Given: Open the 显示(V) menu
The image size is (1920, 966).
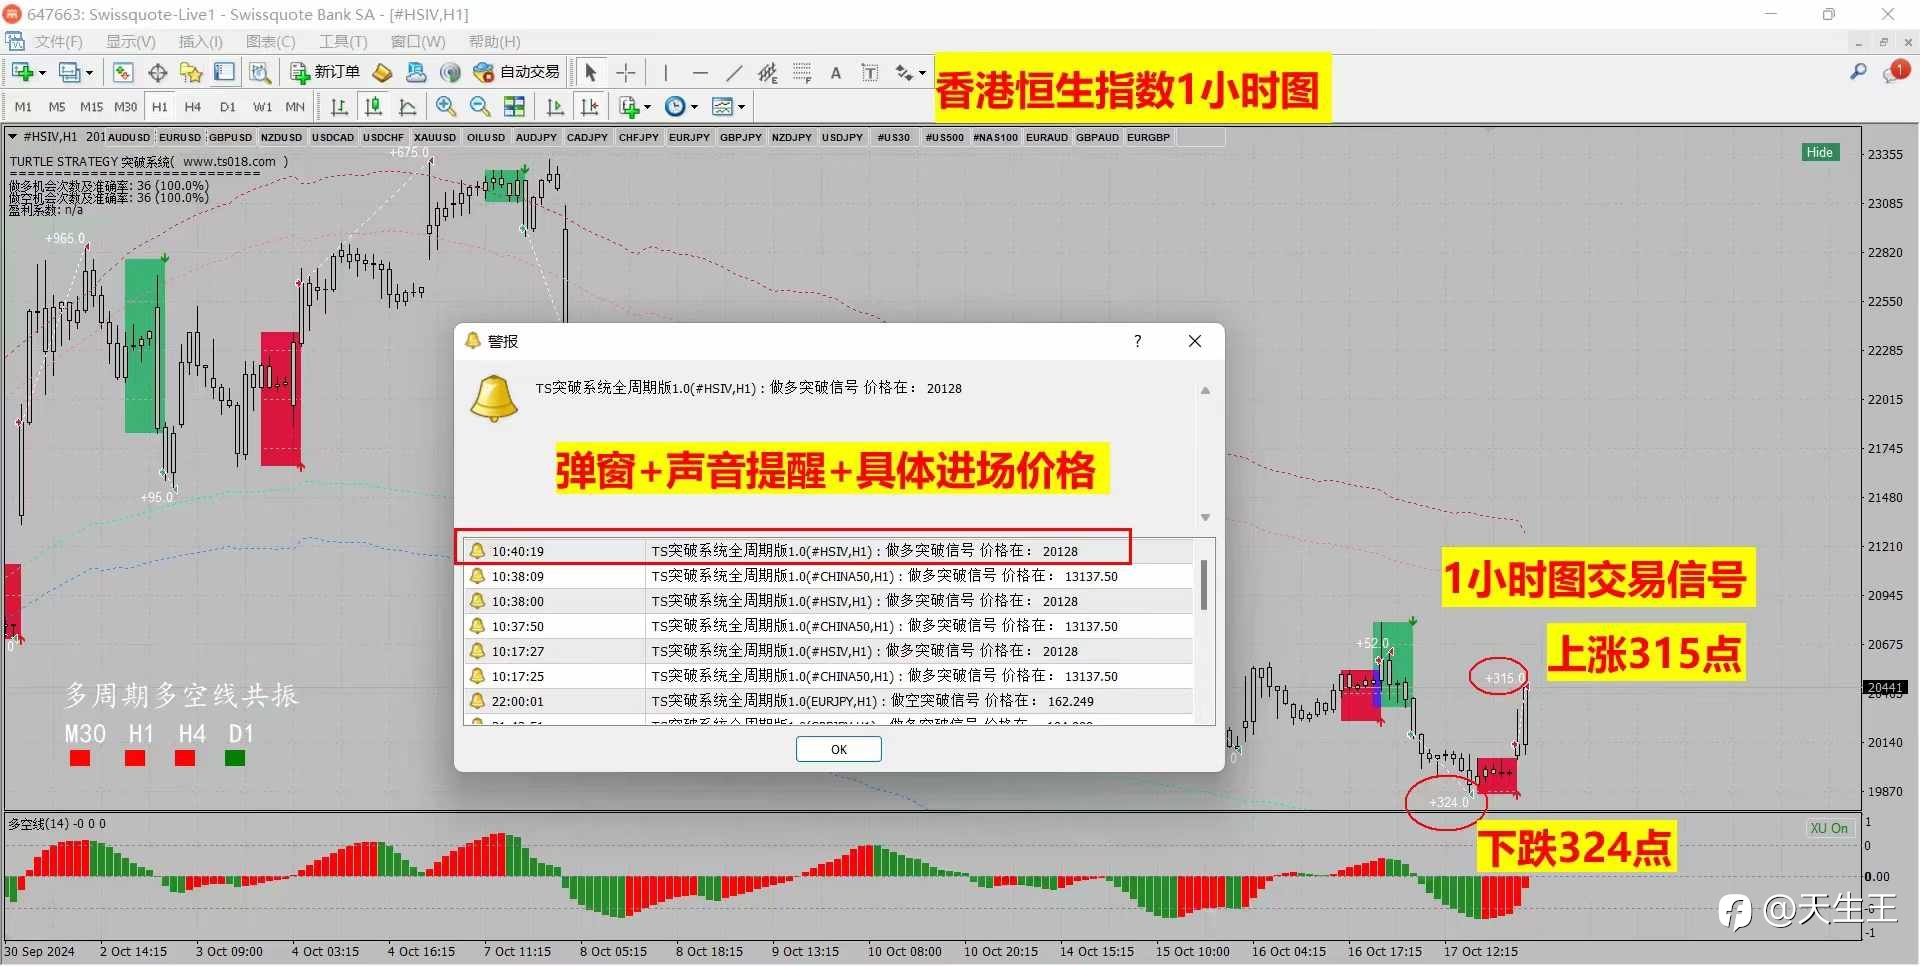Looking at the screenshot, I should tap(130, 42).
